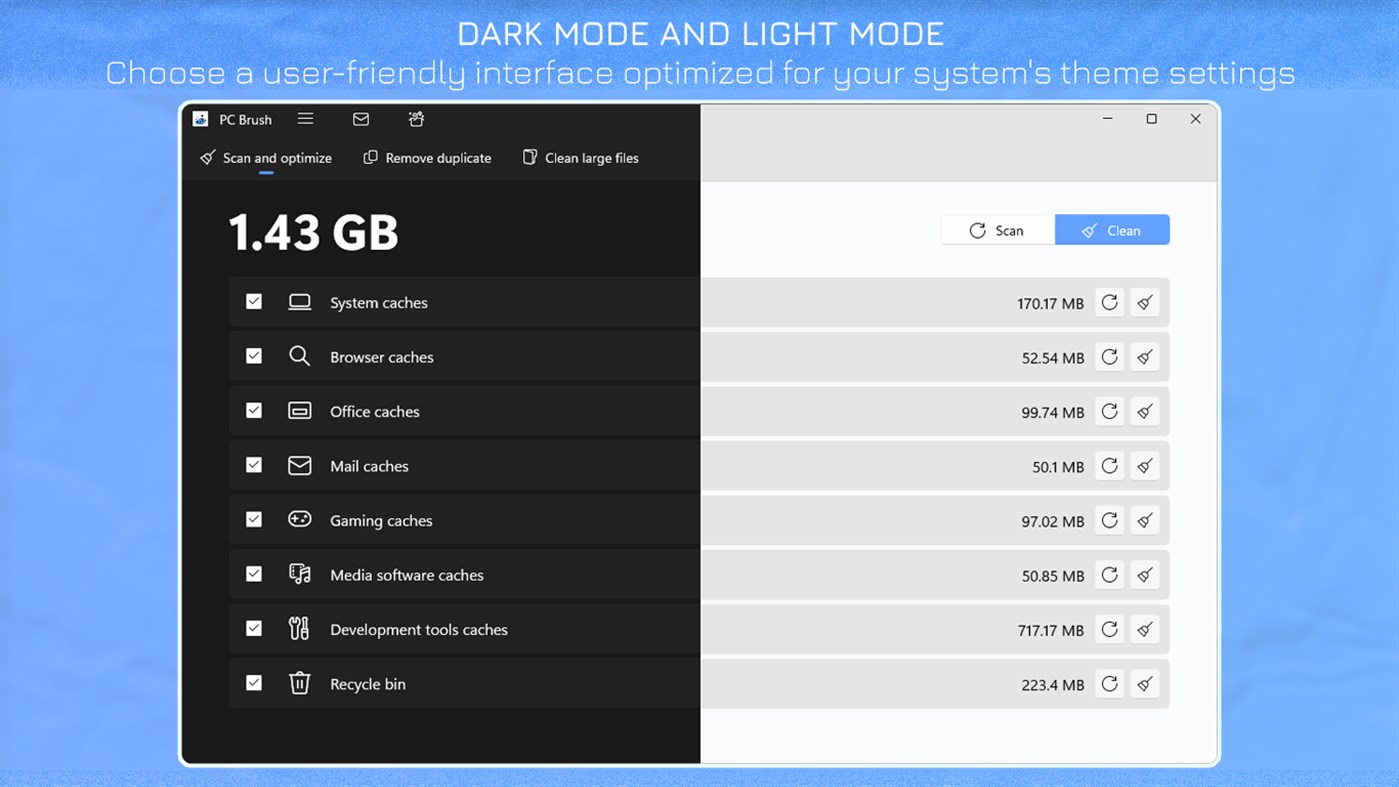Clean Development tools caches with the broom icon
This screenshot has height=787, width=1399.
1144,629
